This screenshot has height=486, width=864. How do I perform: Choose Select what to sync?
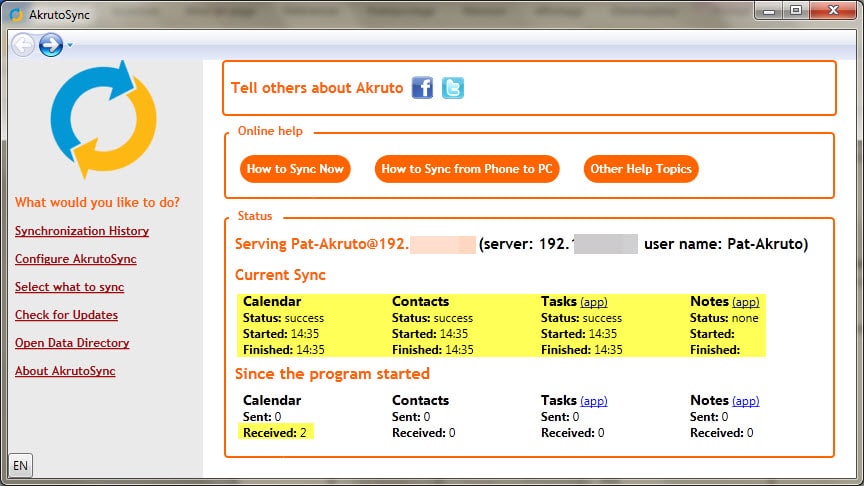tap(70, 287)
